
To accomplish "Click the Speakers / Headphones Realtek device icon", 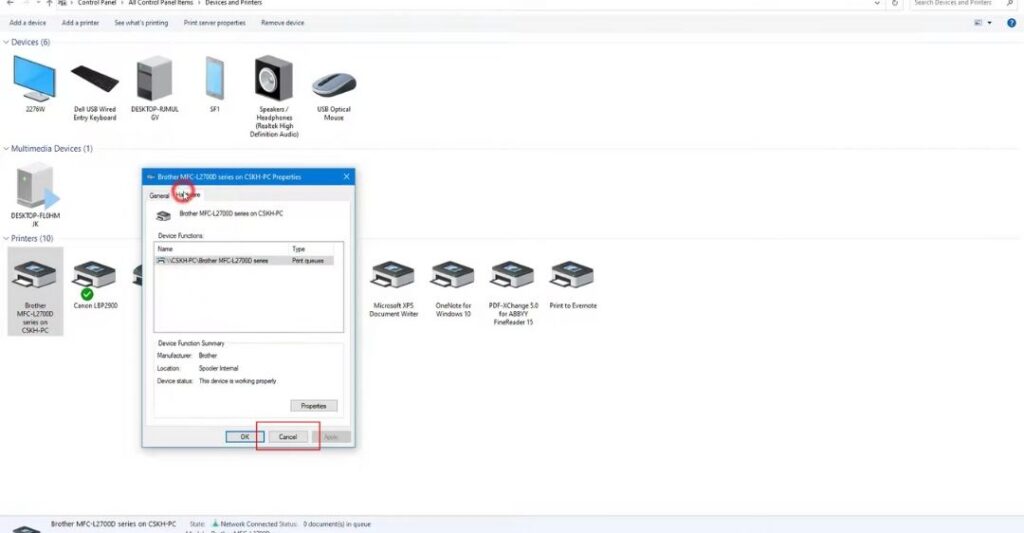I will point(273,78).
